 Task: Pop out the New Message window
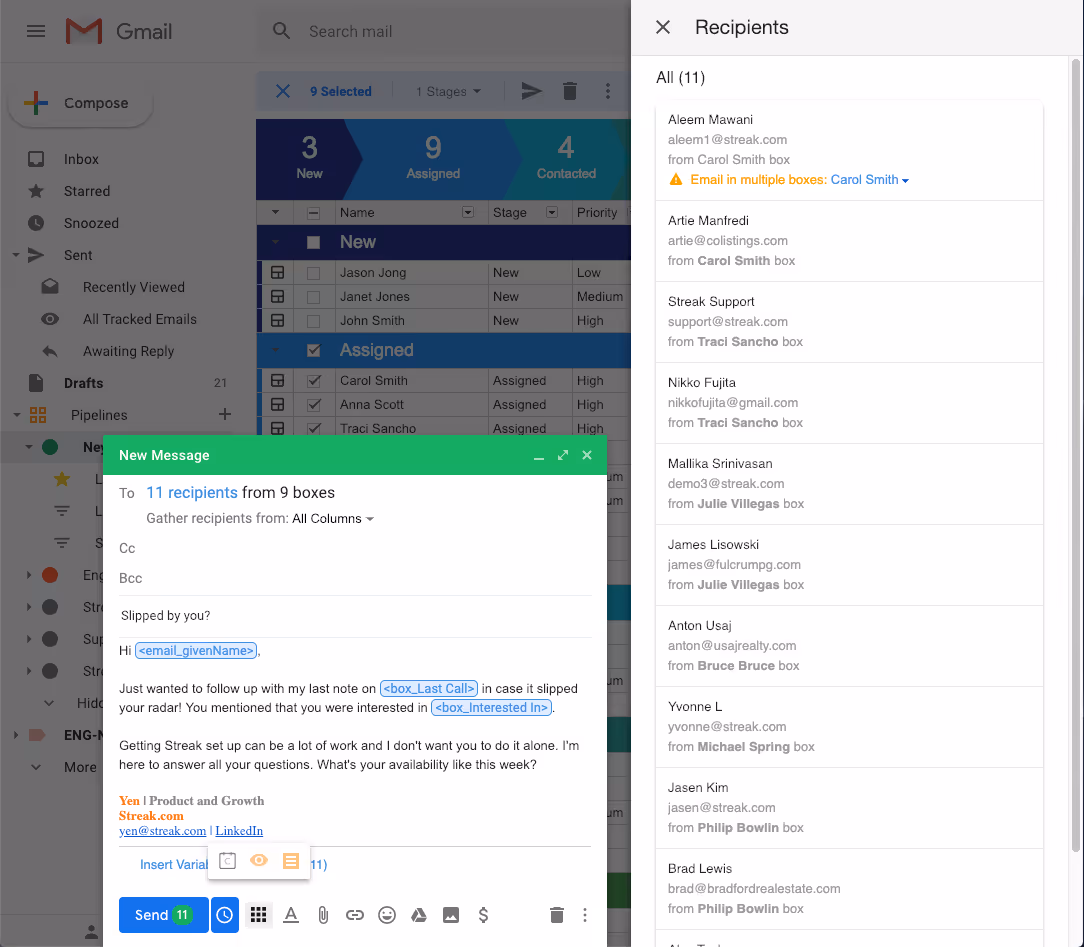[x=563, y=455]
